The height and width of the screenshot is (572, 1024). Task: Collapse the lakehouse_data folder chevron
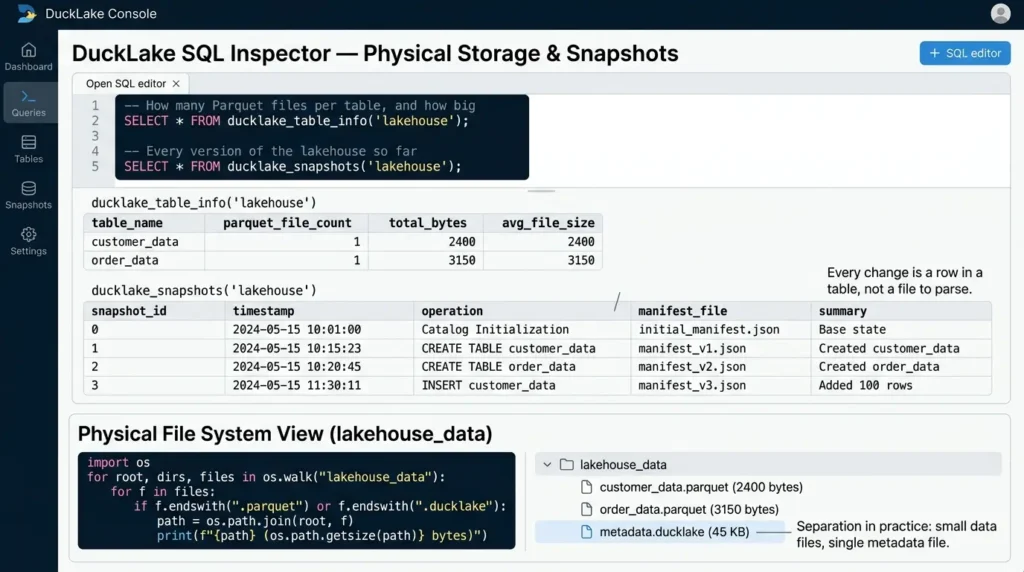(547, 464)
